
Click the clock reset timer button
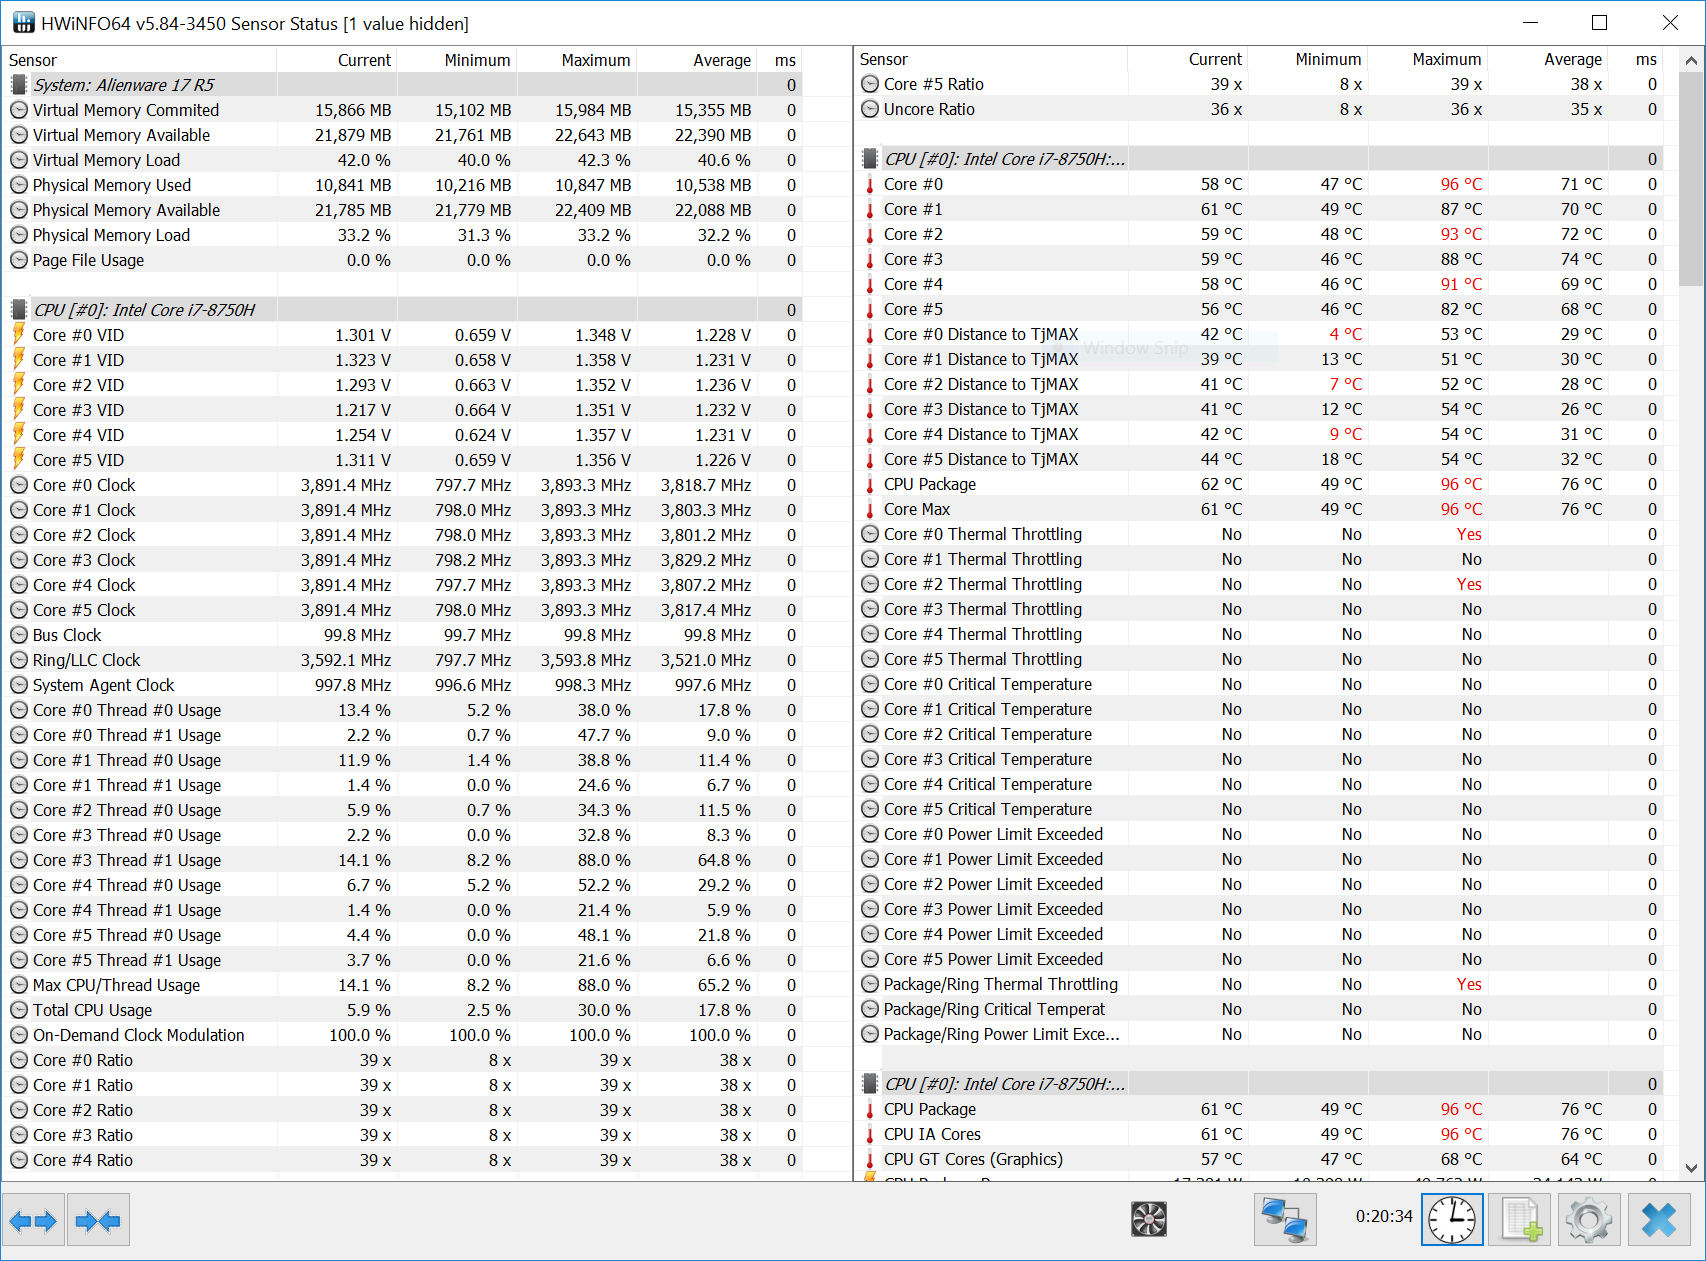click(x=1452, y=1220)
